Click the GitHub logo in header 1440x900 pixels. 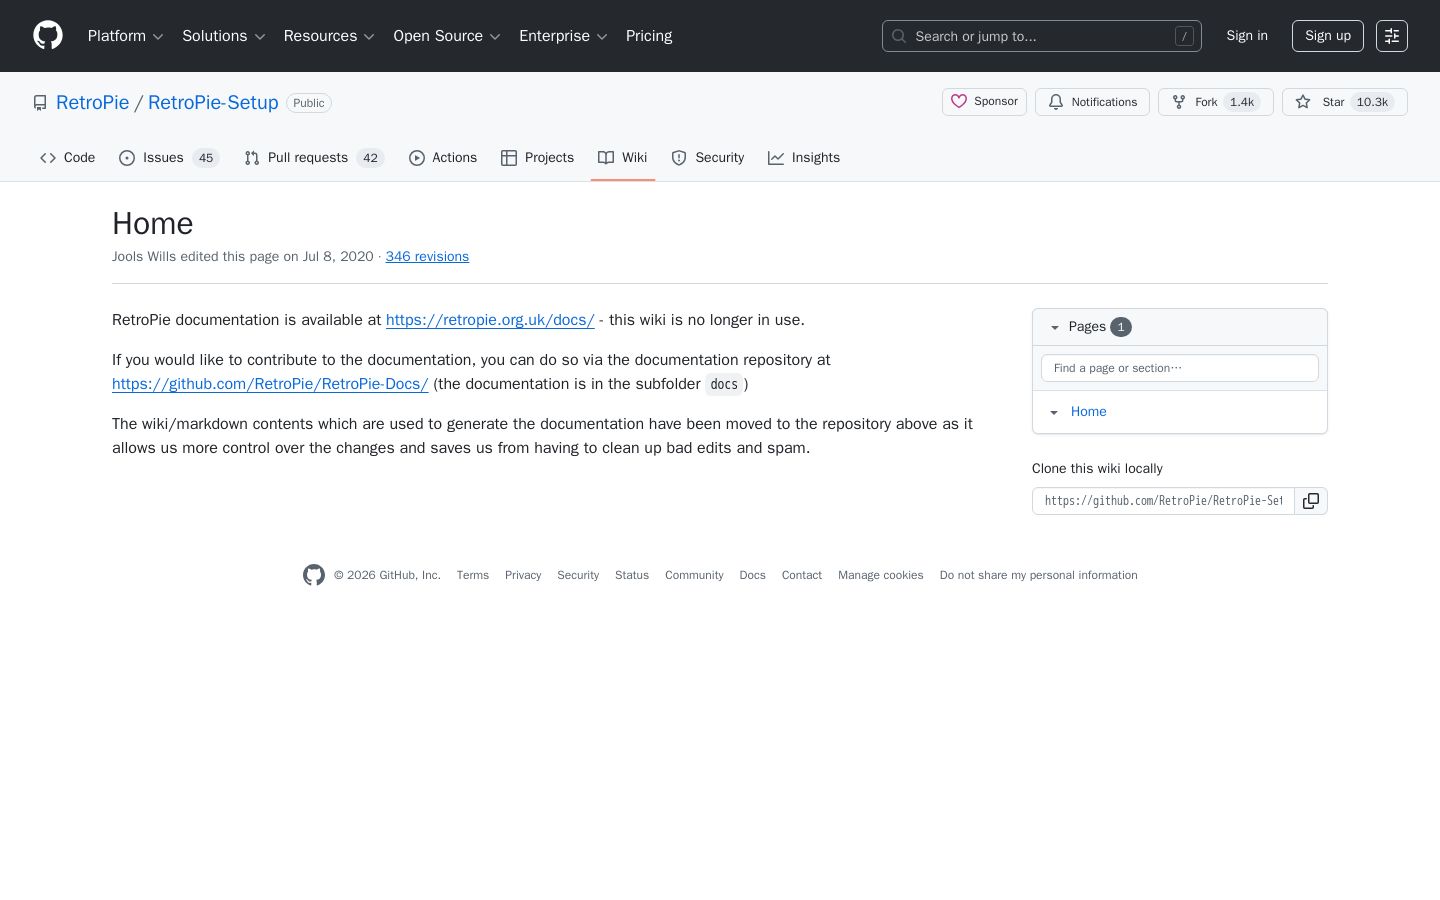pos(48,36)
